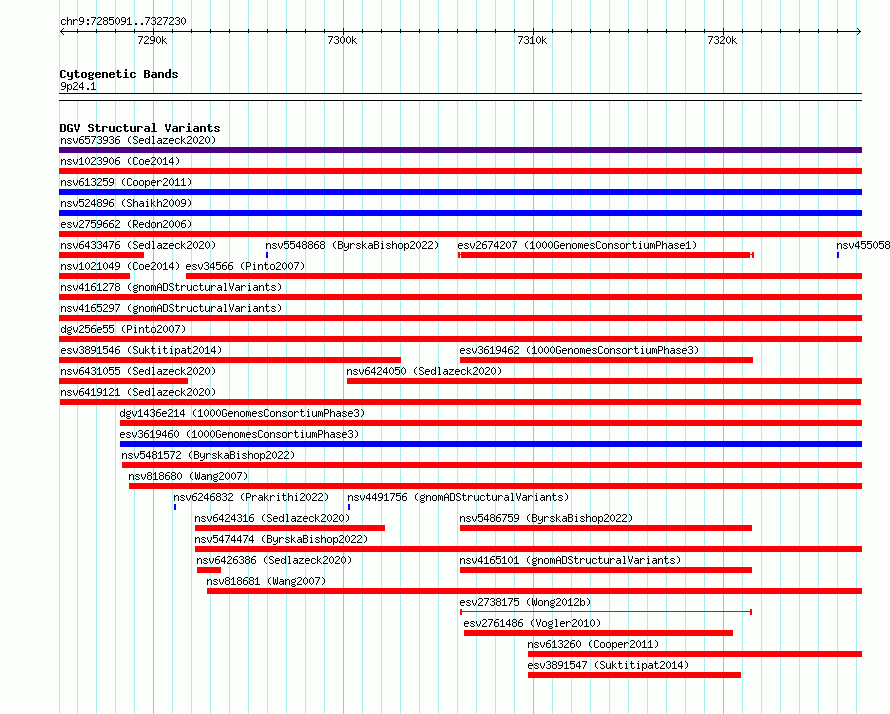Open nsv818680 (Wang2007) label
This screenshot has height=714, width=890.
[188, 476]
